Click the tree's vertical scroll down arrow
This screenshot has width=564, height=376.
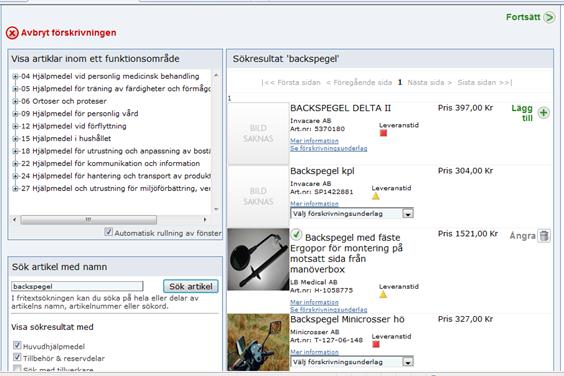point(216,209)
